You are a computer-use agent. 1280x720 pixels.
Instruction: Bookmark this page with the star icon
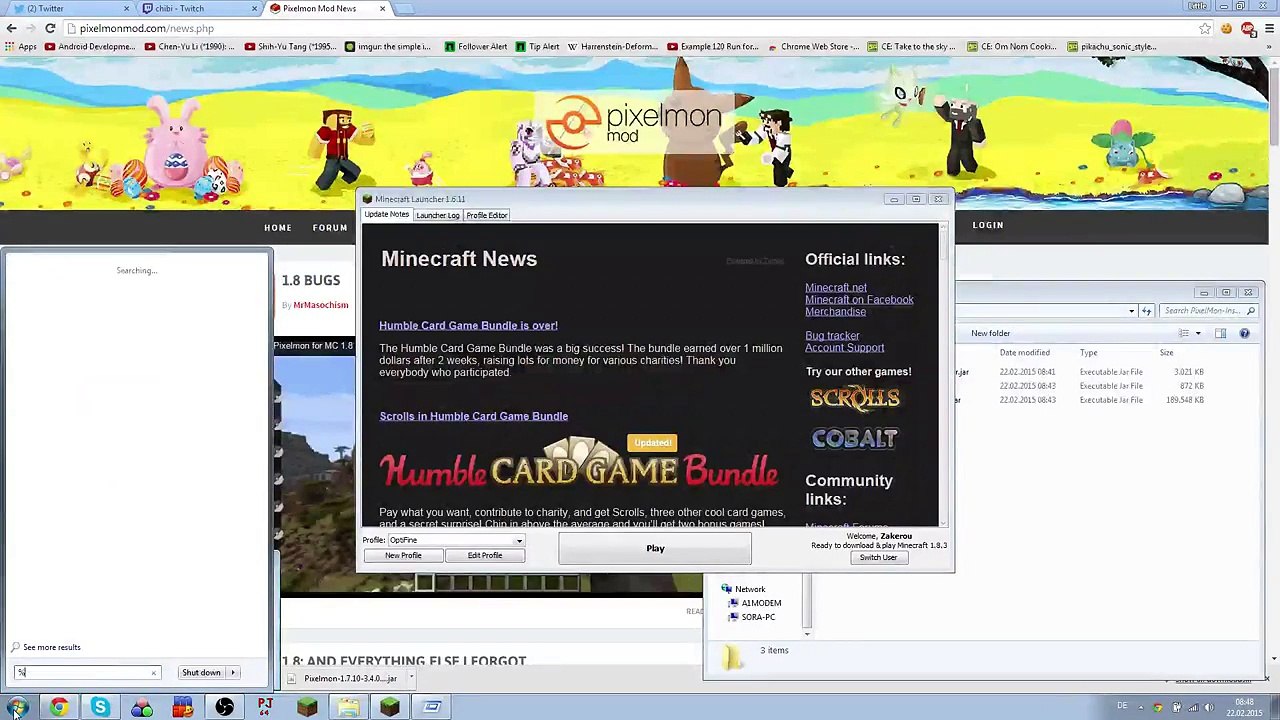pos(1205,28)
